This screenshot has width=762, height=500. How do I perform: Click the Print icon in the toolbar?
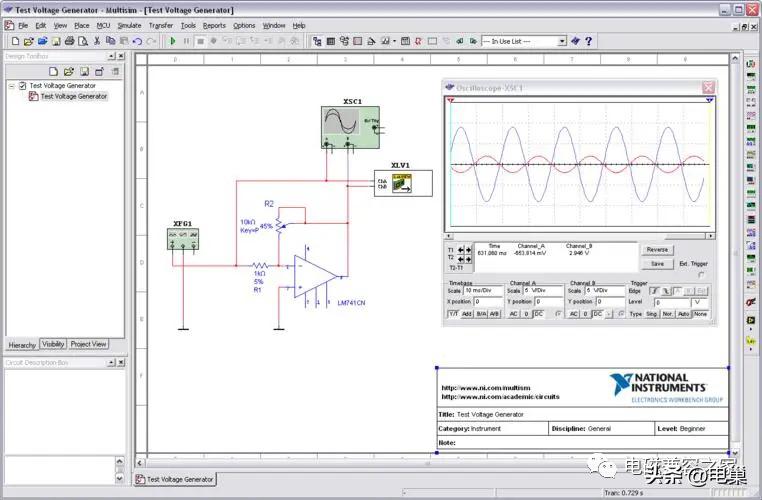(x=69, y=41)
